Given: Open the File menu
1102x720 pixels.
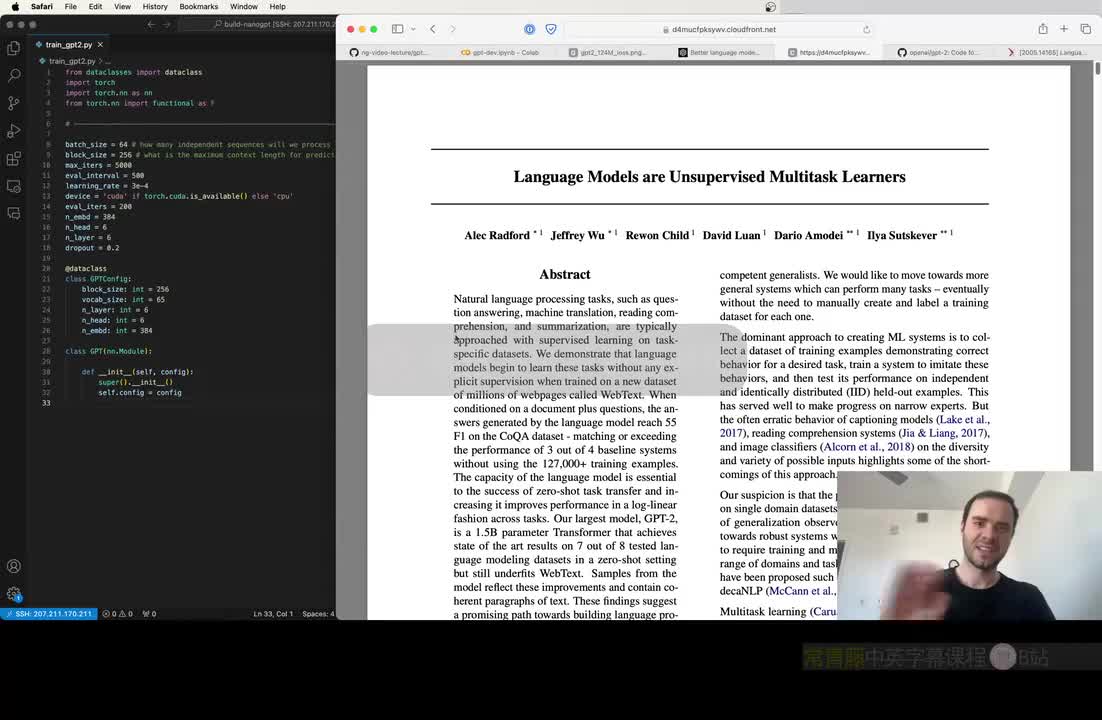Looking at the screenshot, I should pos(70,6).
